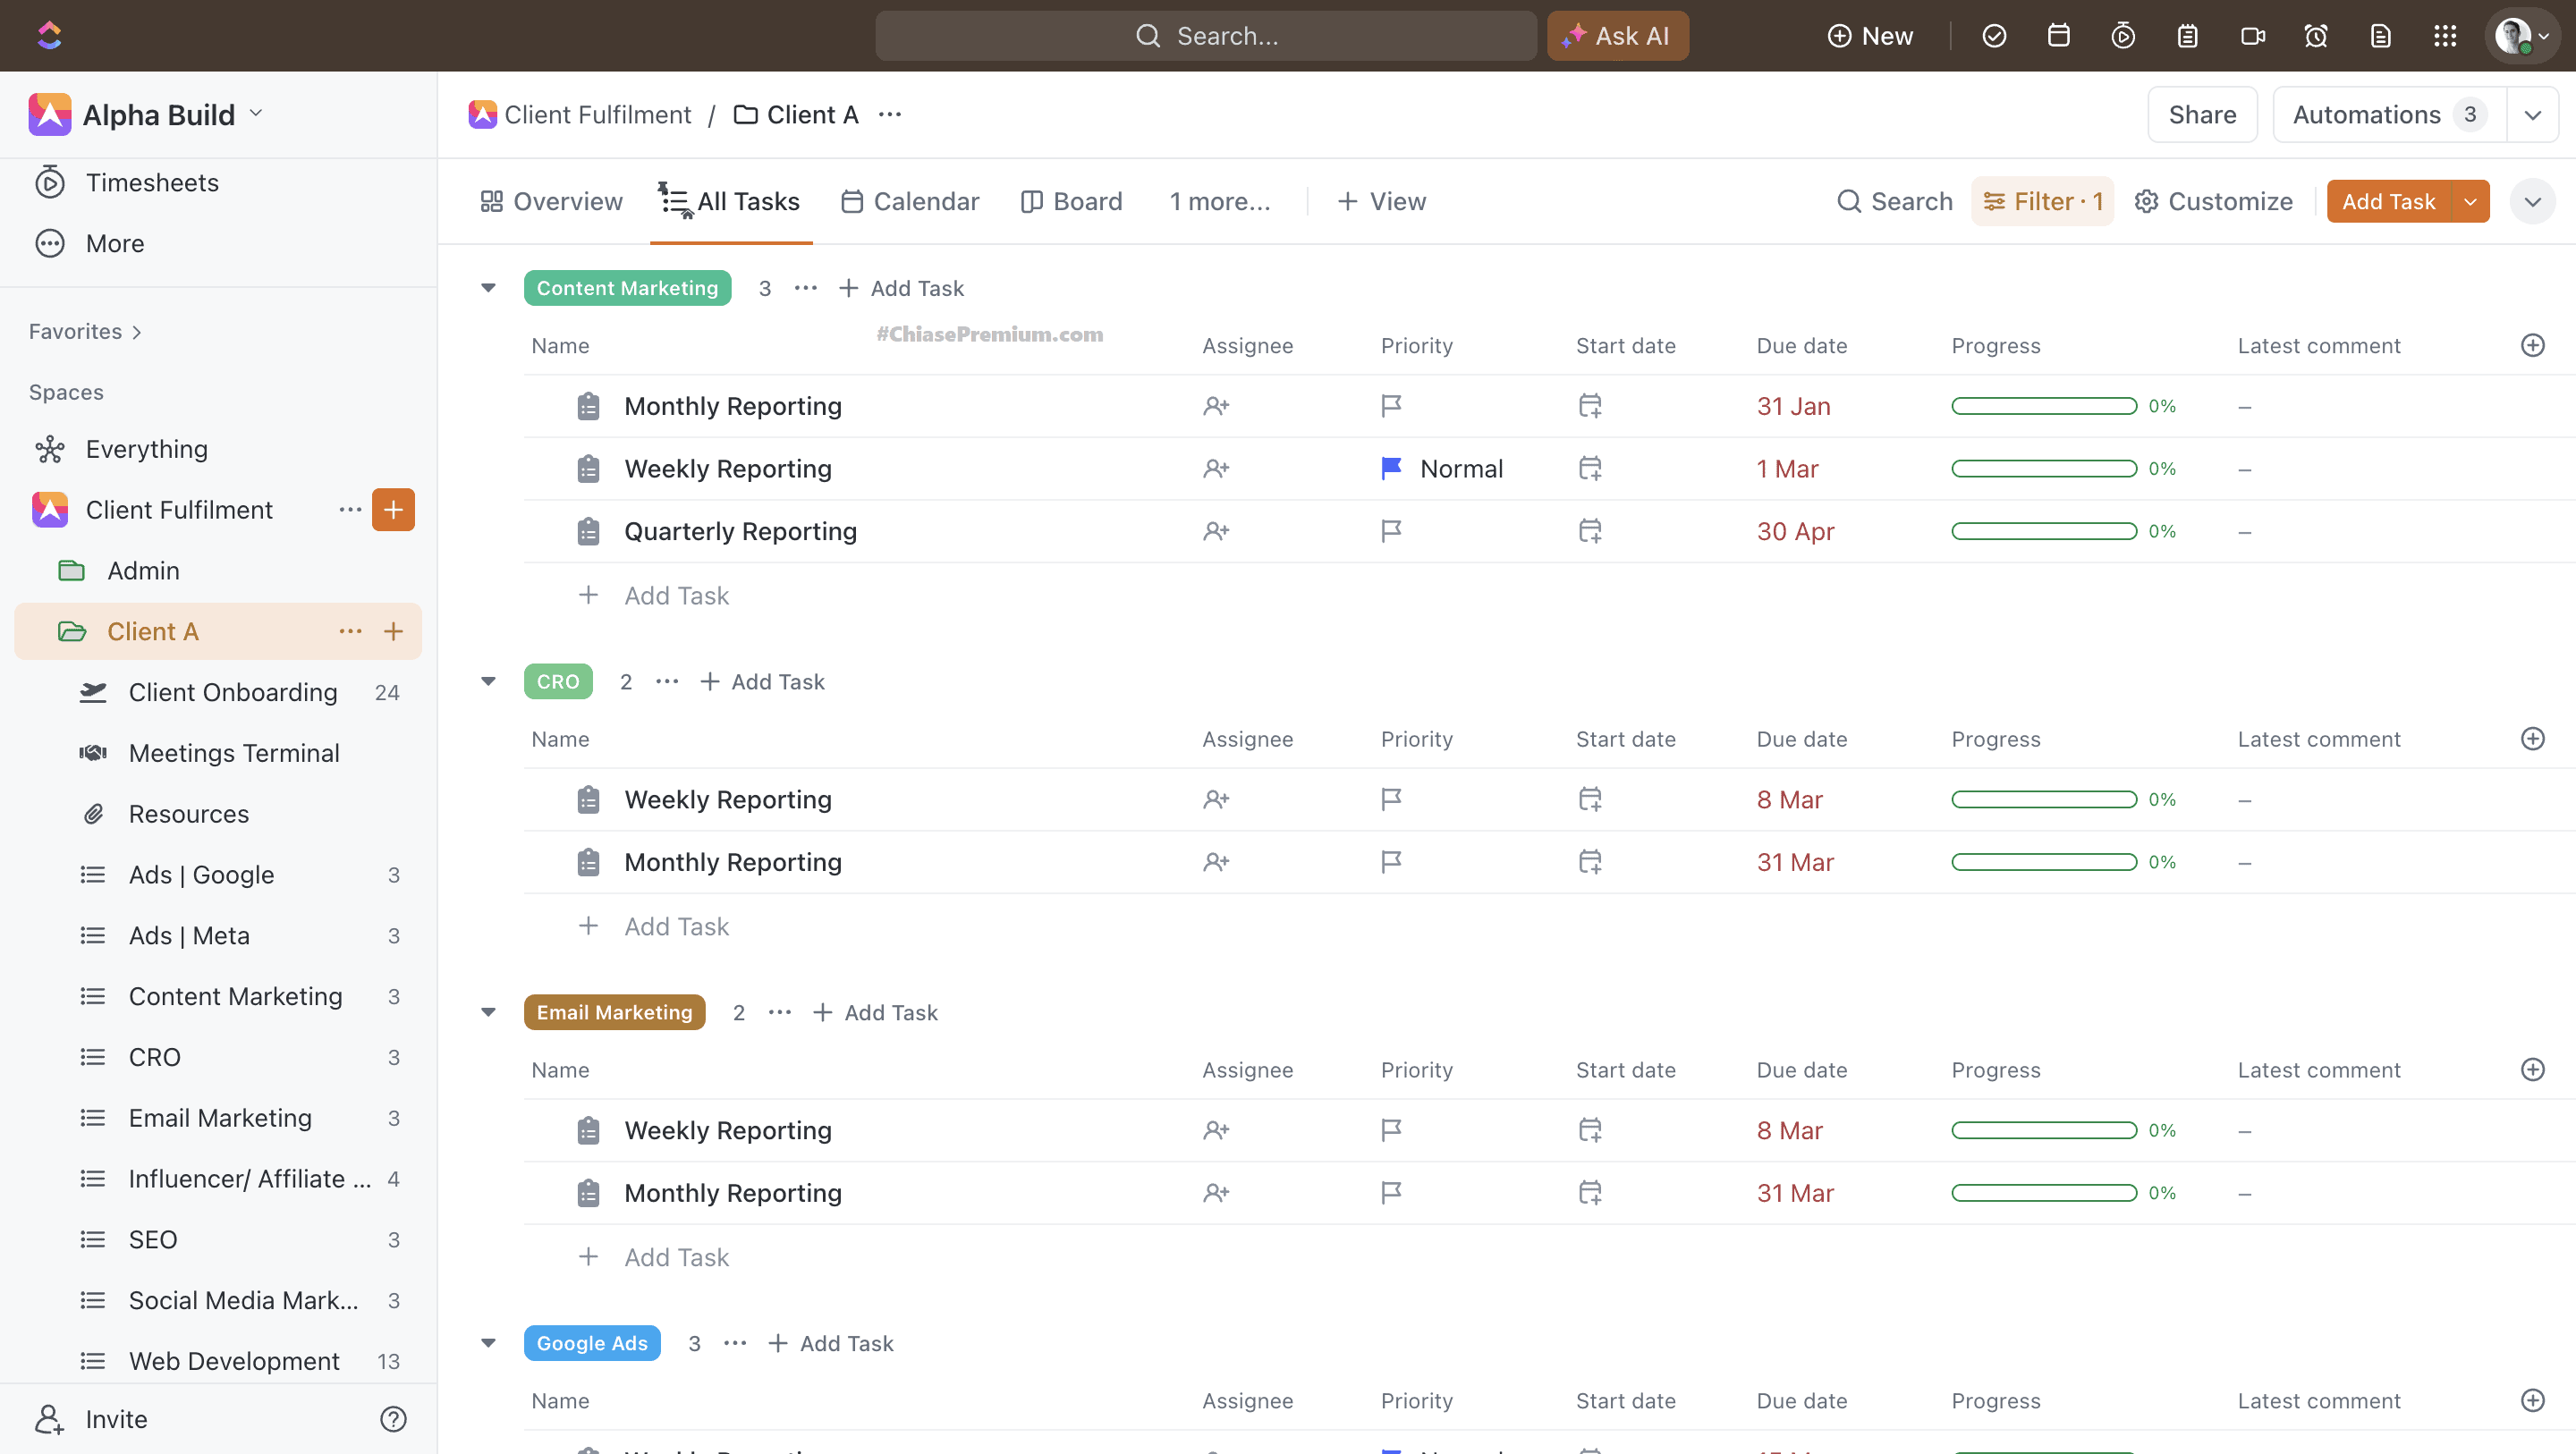The height and width of the screenshot is (1454, 2576).
Task: Set start date for Monthly Reporting
Action: (1590, 405)
